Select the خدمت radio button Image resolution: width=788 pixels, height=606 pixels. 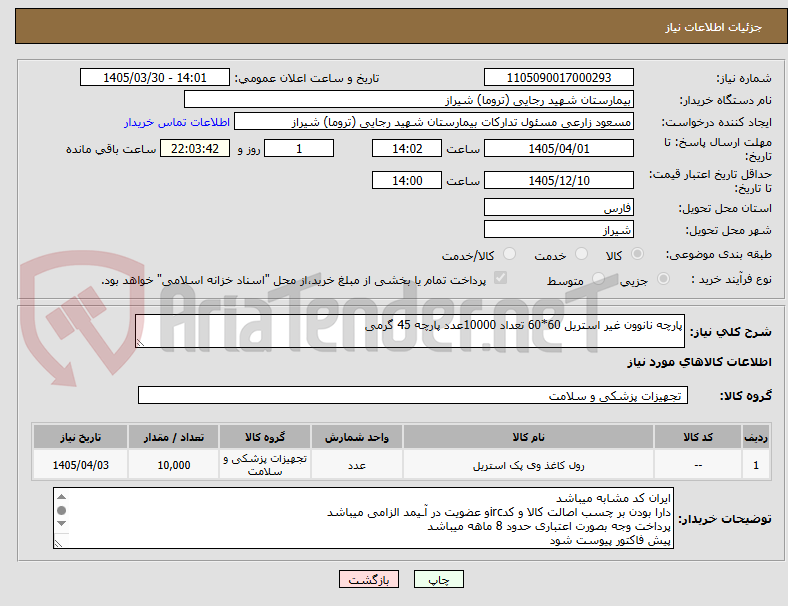click(x=581, y=254)
